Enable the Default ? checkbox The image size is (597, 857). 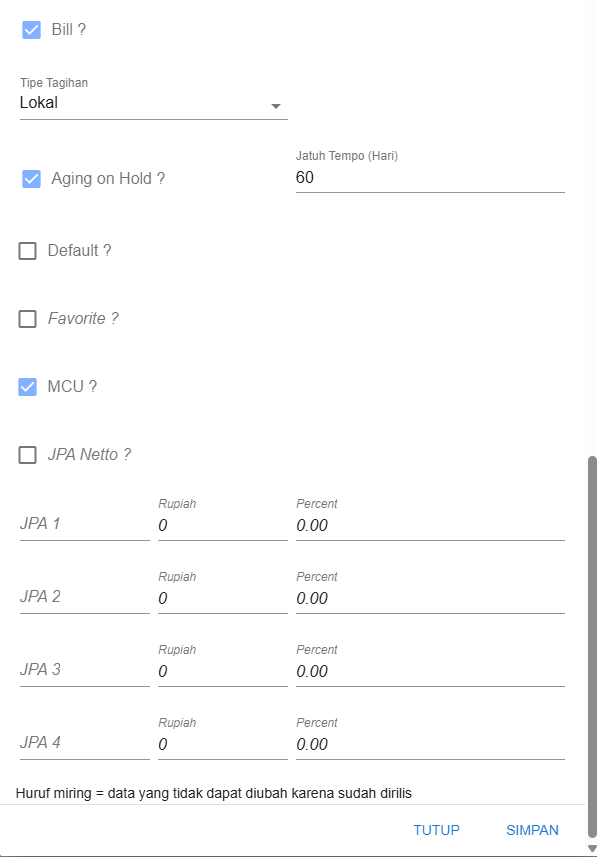tap(27, 251)
